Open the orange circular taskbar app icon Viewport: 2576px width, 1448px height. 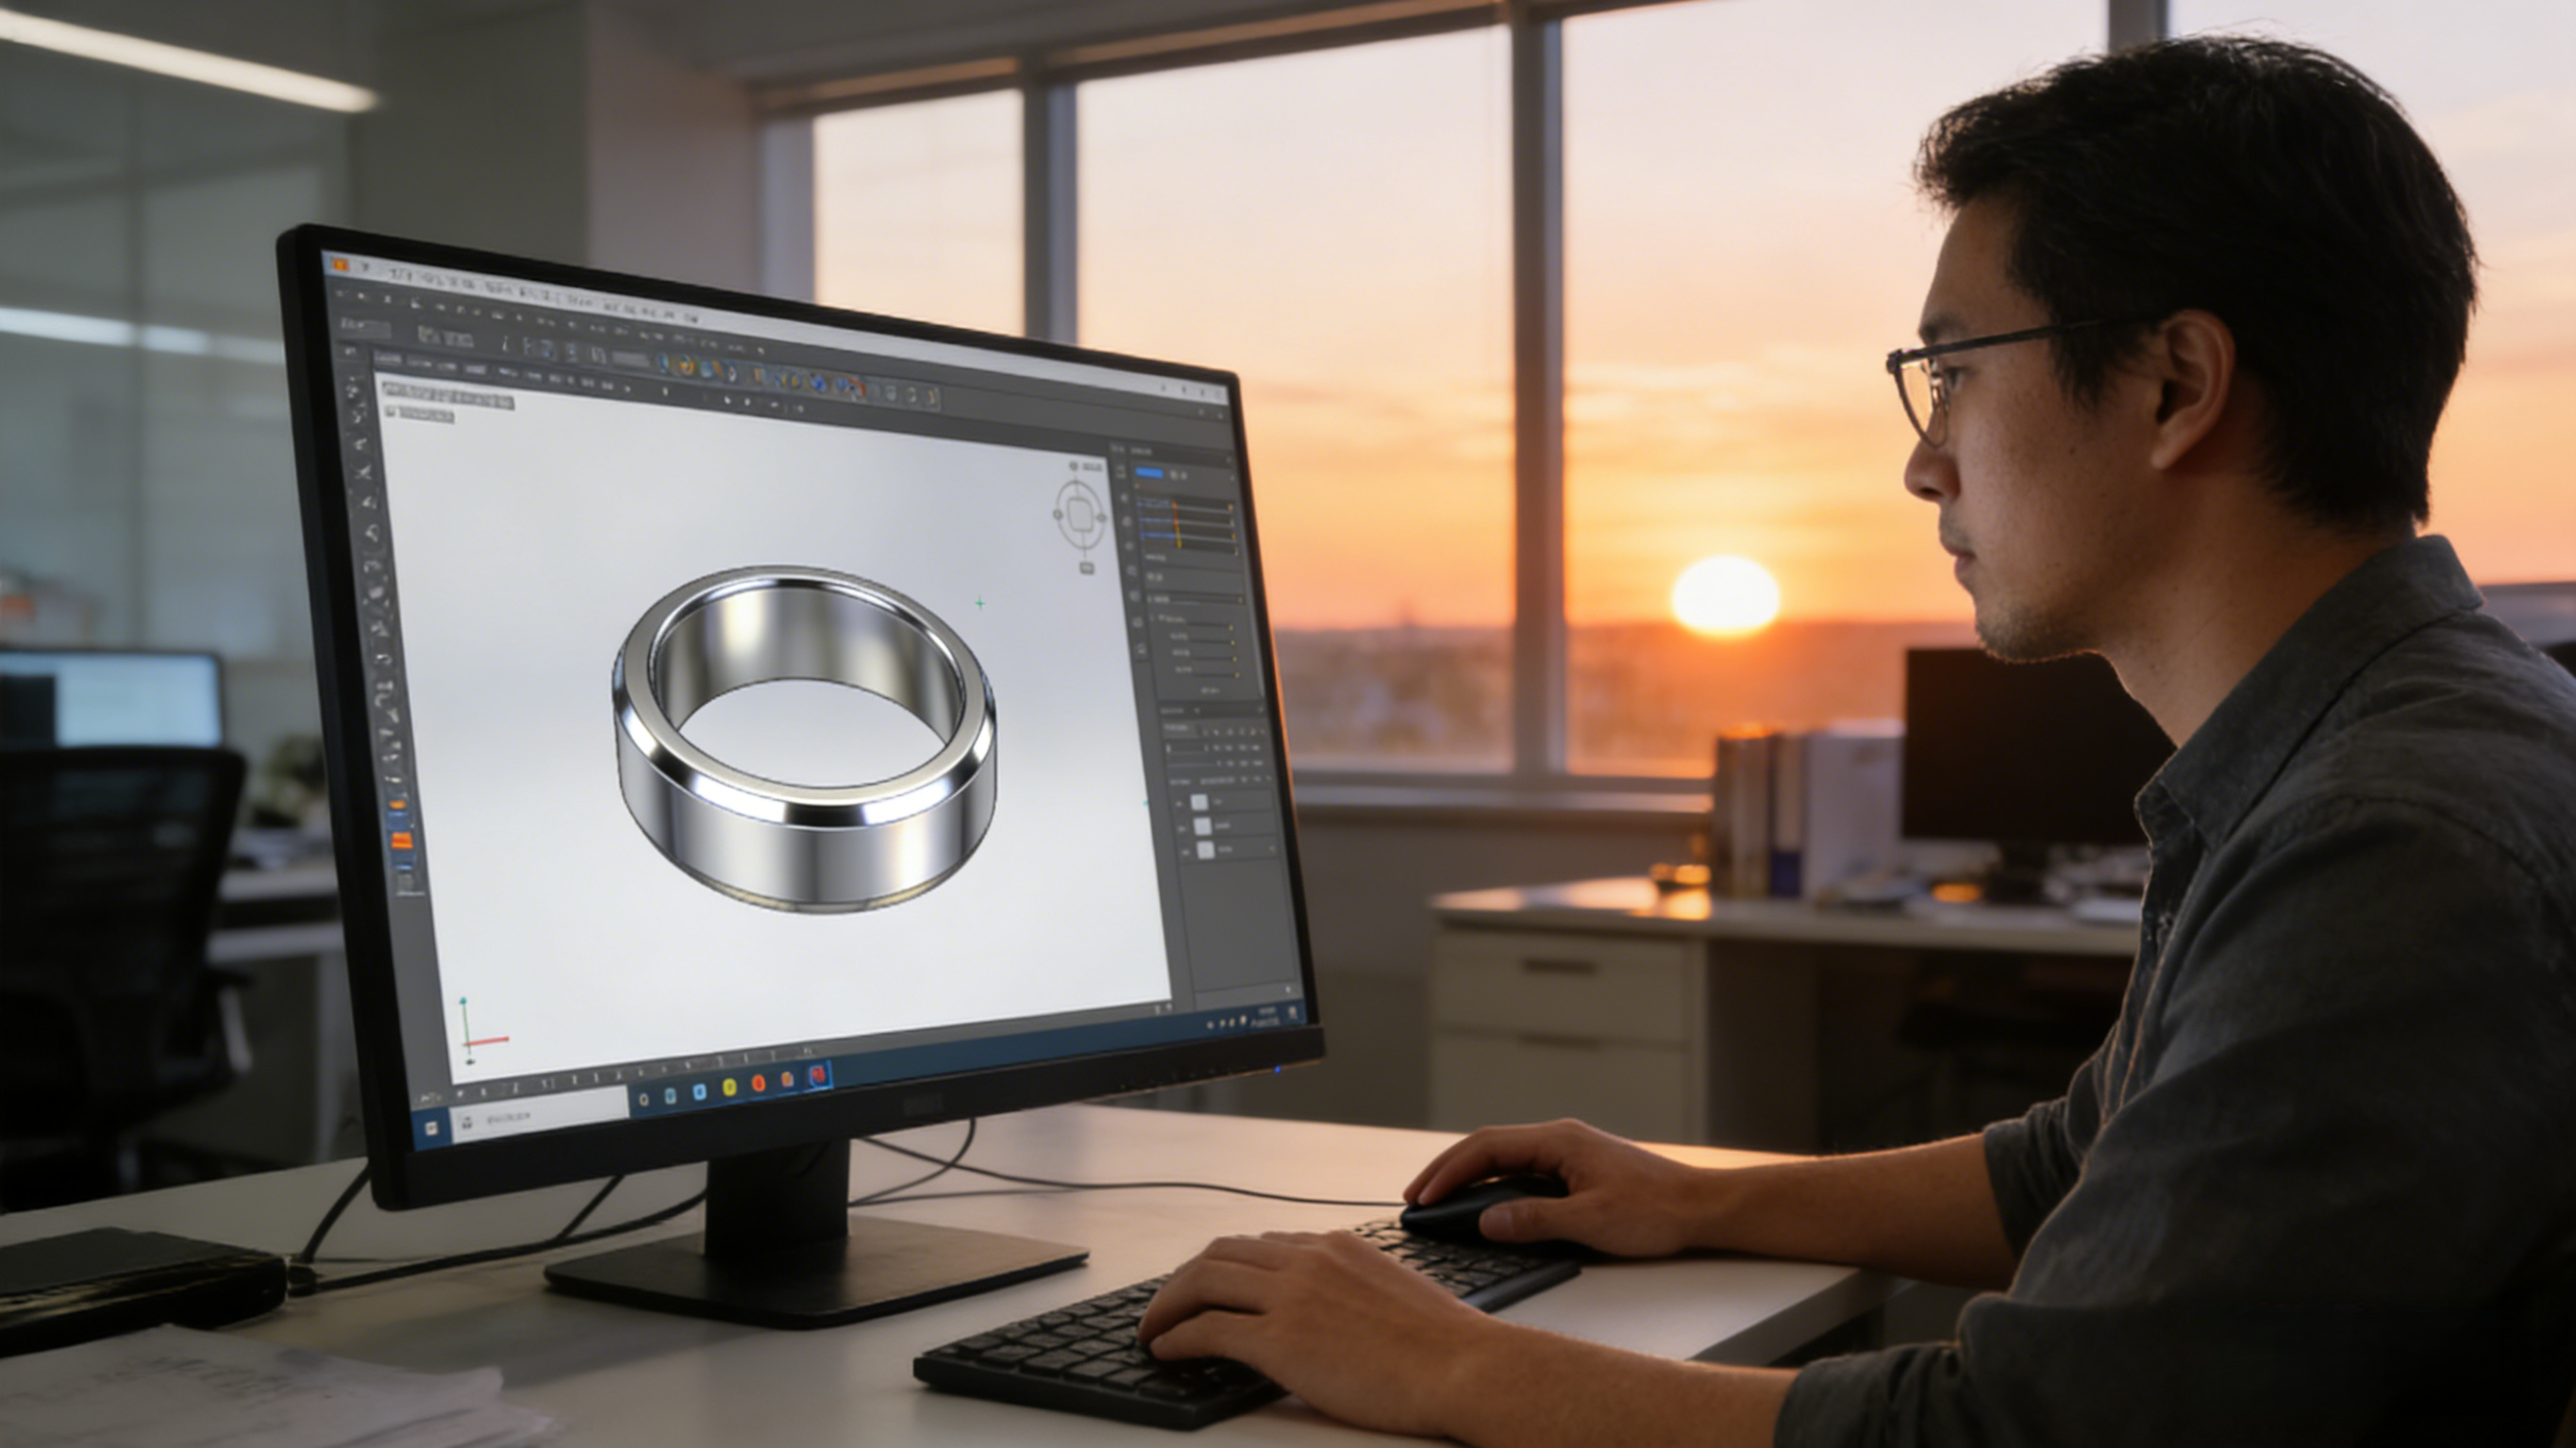click(758, 1083)
